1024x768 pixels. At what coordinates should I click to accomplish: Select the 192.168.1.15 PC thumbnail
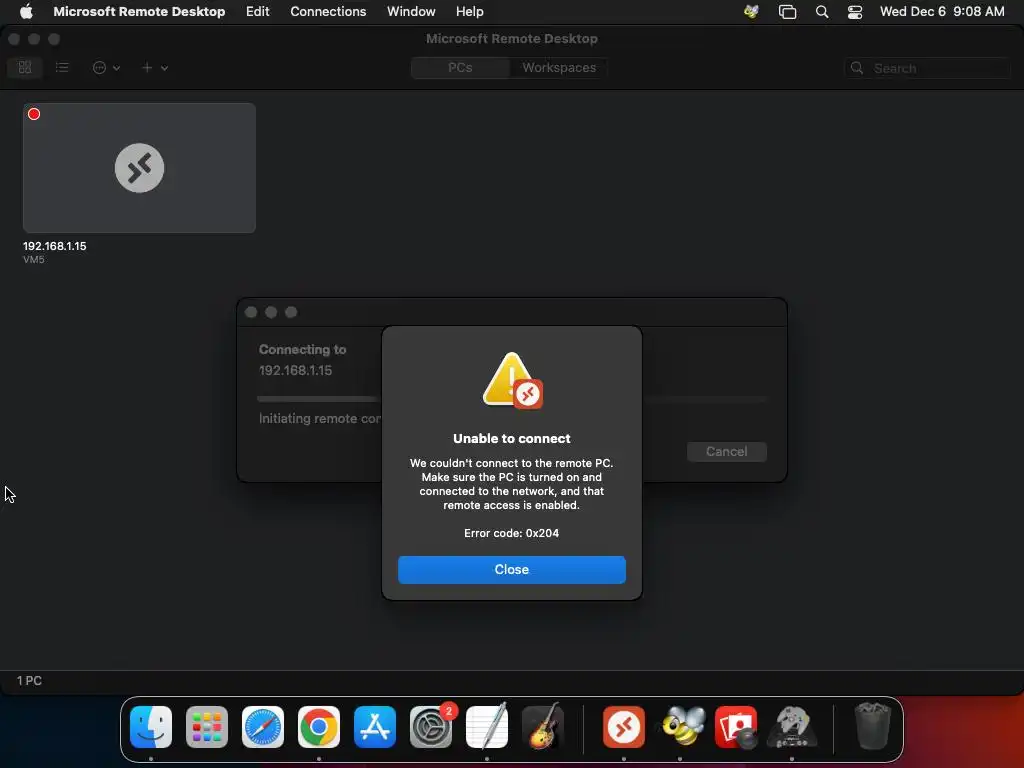pyautogui.click(x=139, y=168)
